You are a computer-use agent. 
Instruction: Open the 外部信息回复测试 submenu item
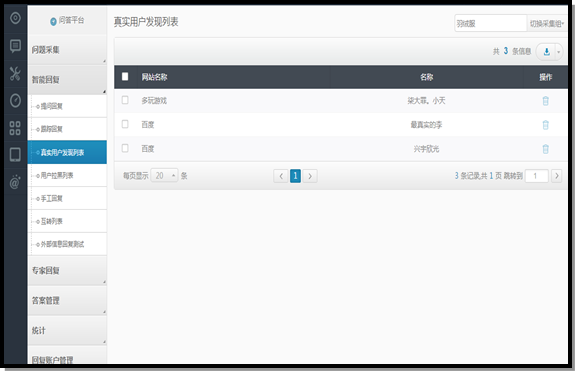click(x=67, y=244)
